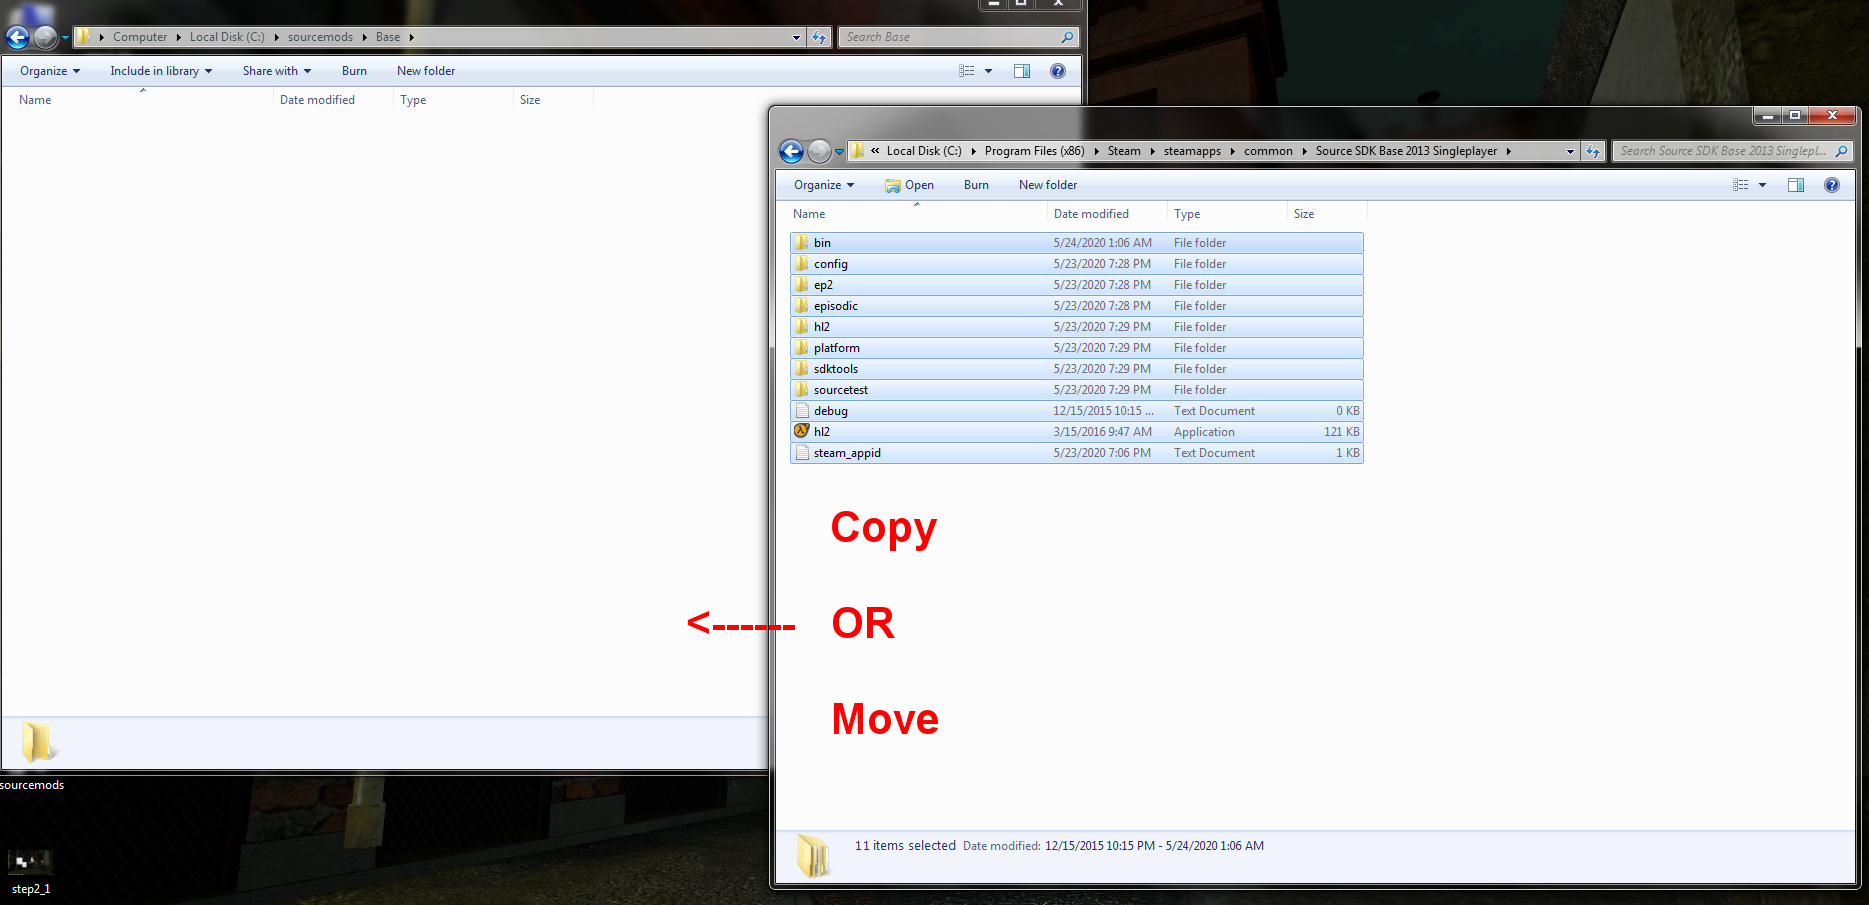The image size is (1869, 905).
Task: Open Include in library dropdown
Action: [161, 71]
